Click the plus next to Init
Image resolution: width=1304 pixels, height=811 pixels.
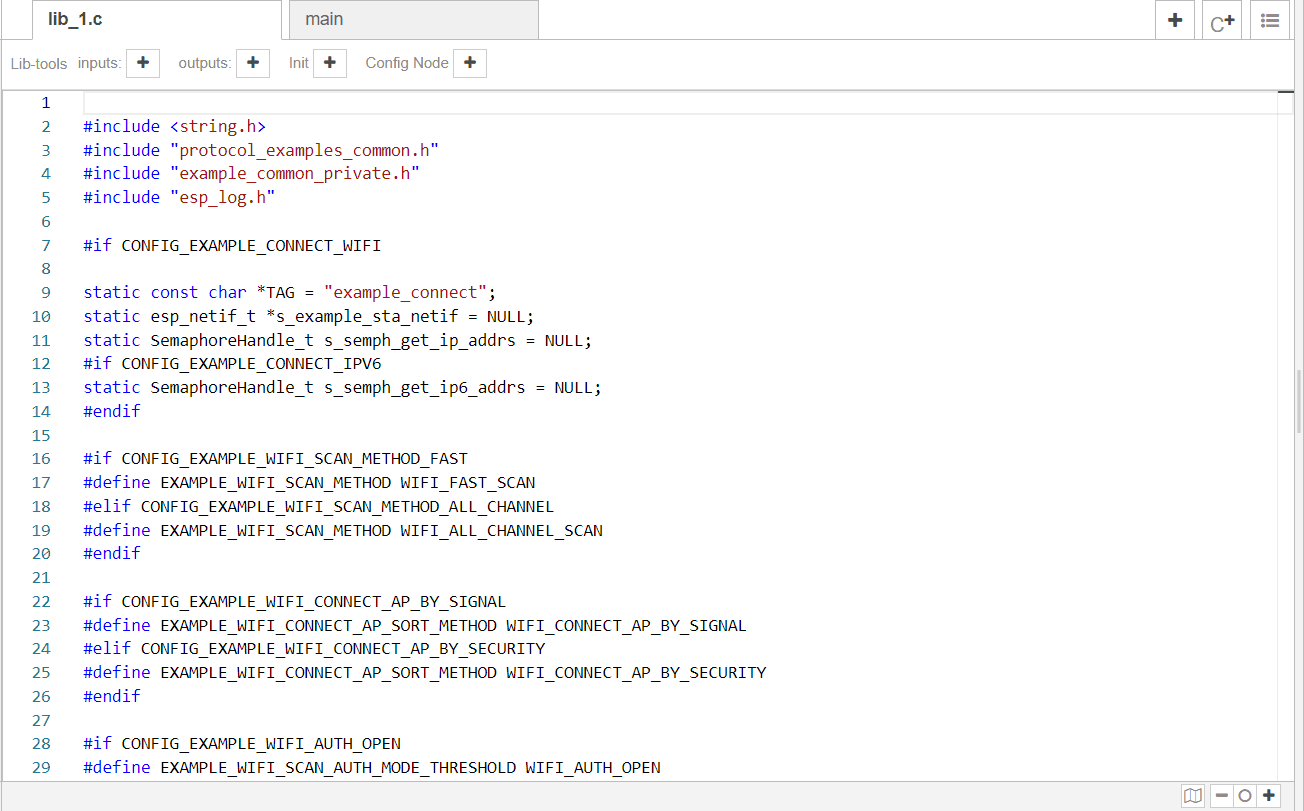(x=330, y=63)
